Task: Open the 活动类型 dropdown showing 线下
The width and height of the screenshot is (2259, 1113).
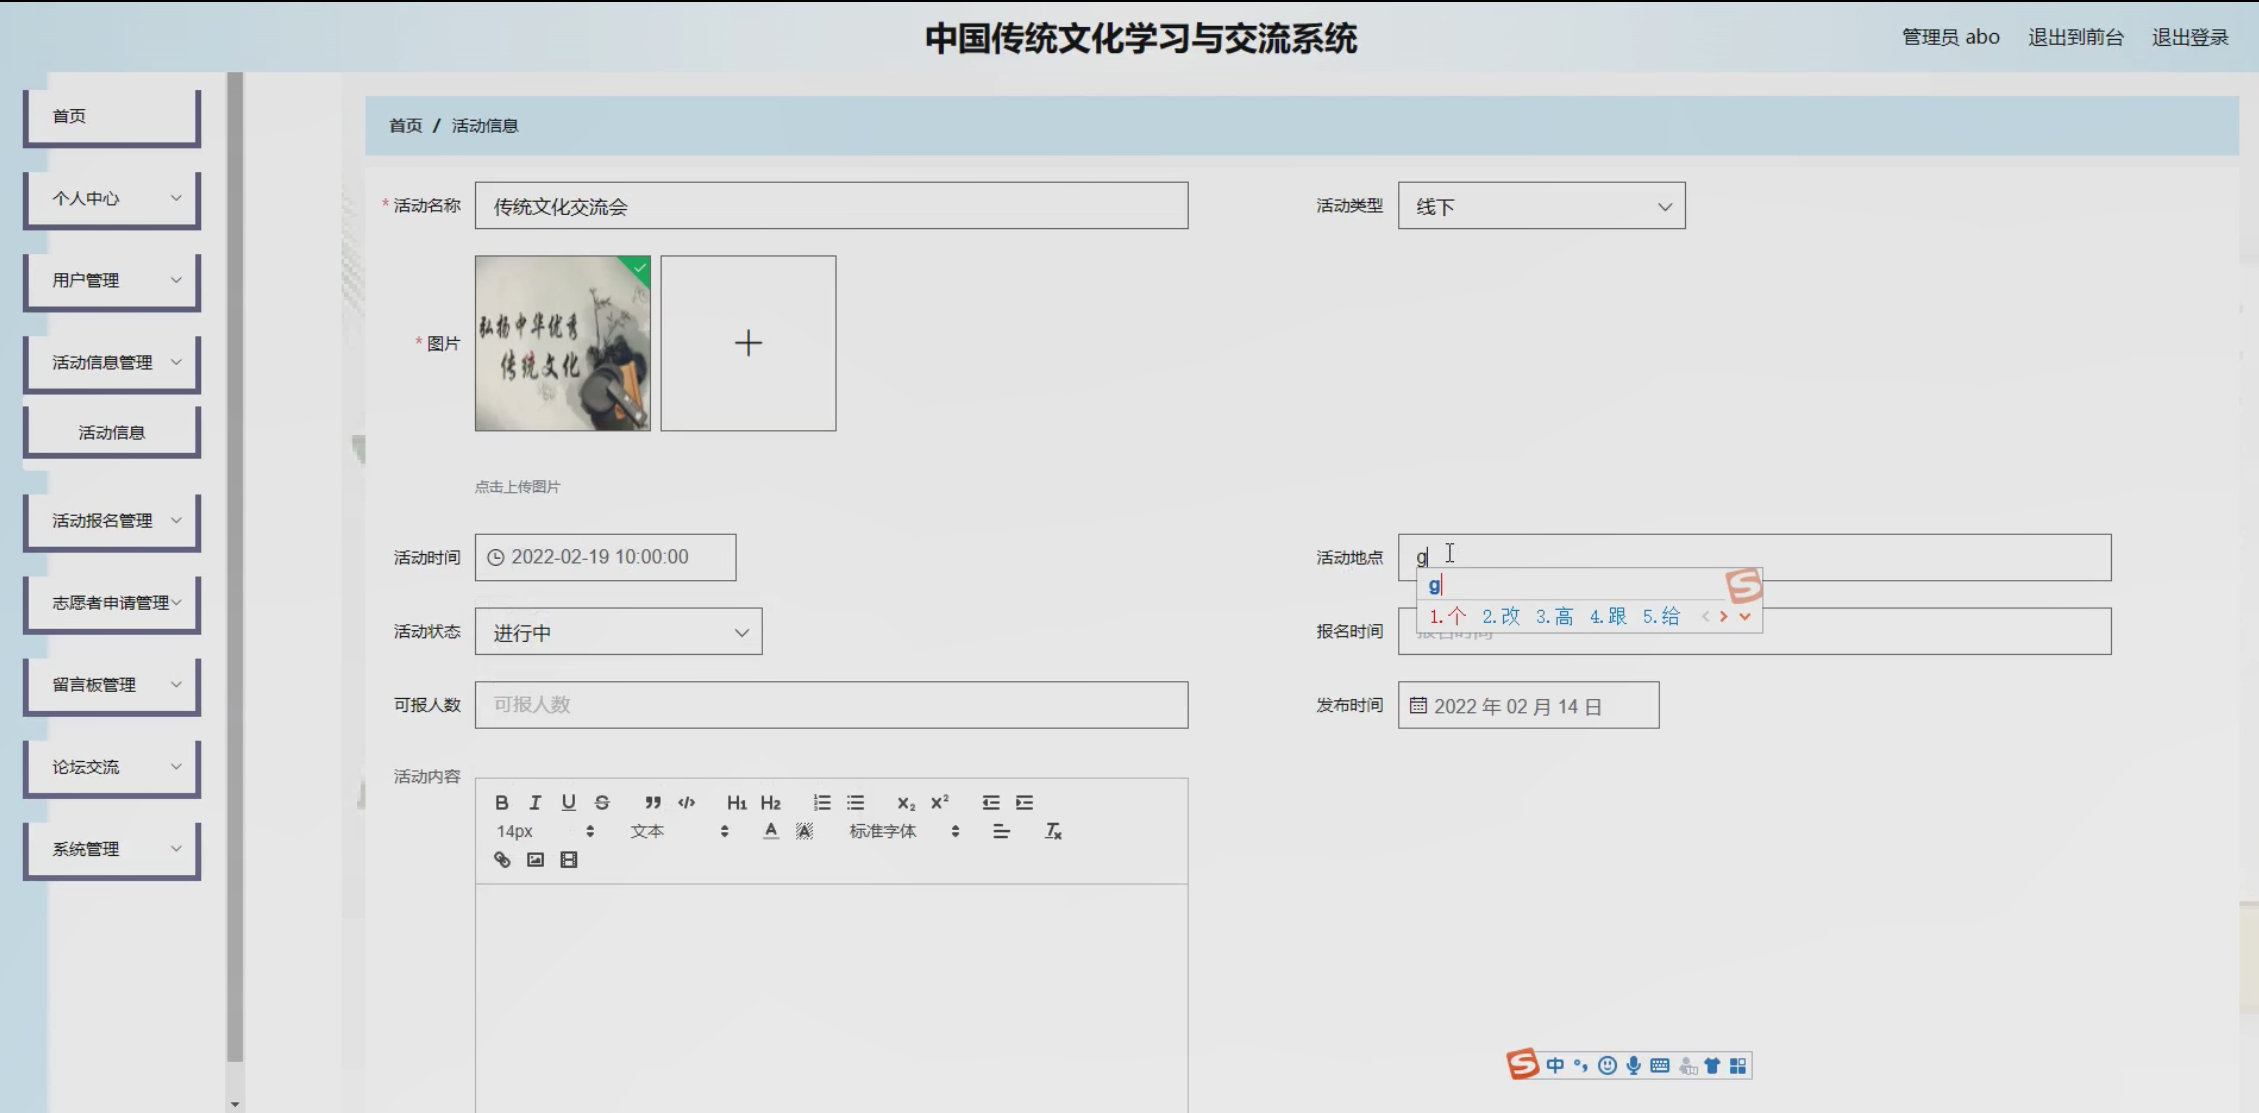Action: (x=1541, y=206)
